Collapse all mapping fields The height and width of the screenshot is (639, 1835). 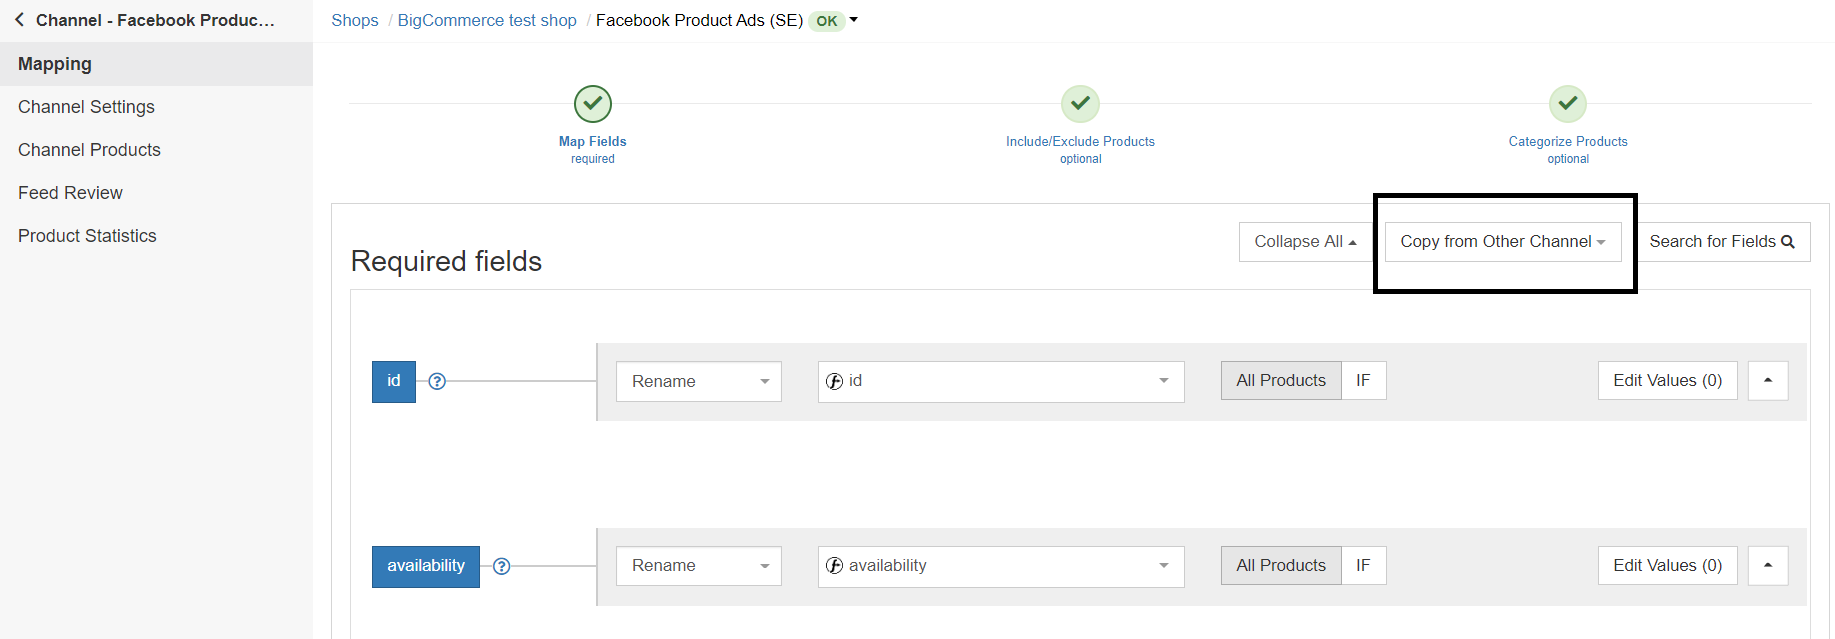tap(1305, 242)
